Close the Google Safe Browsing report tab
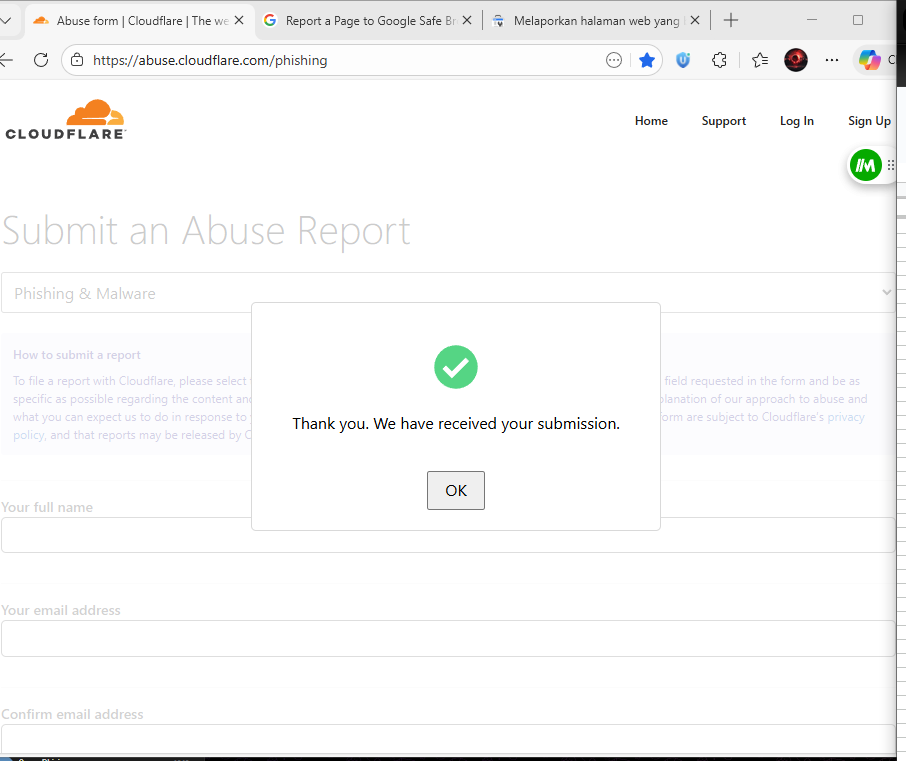906x761 pixels. tap(467, 20)
